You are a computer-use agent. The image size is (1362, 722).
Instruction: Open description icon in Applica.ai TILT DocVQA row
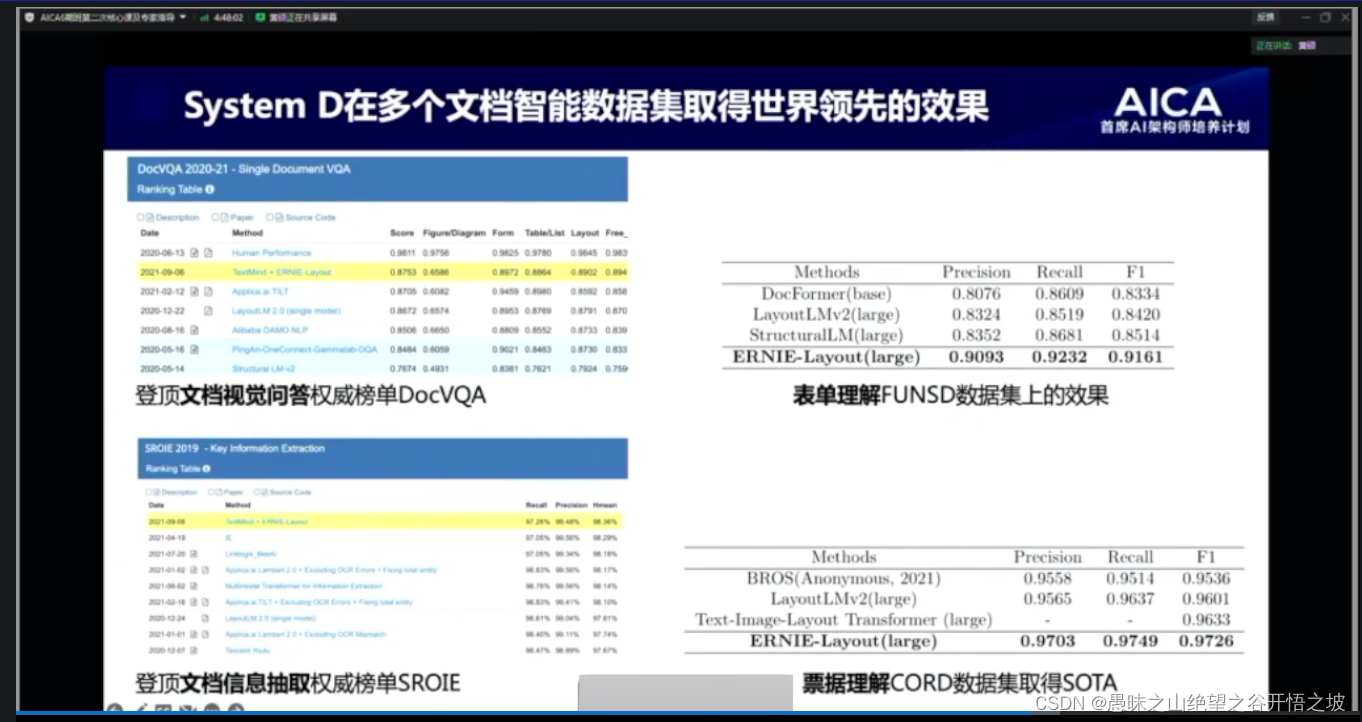click(195, 291)
